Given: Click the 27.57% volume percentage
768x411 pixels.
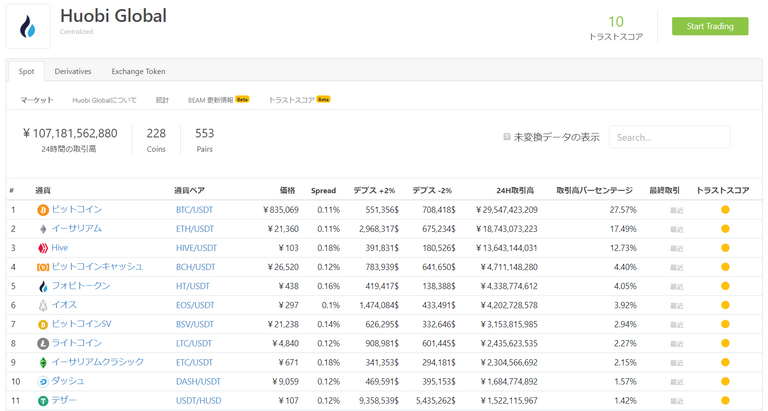Looking at the screenshot, I should (x=623, y=210).
